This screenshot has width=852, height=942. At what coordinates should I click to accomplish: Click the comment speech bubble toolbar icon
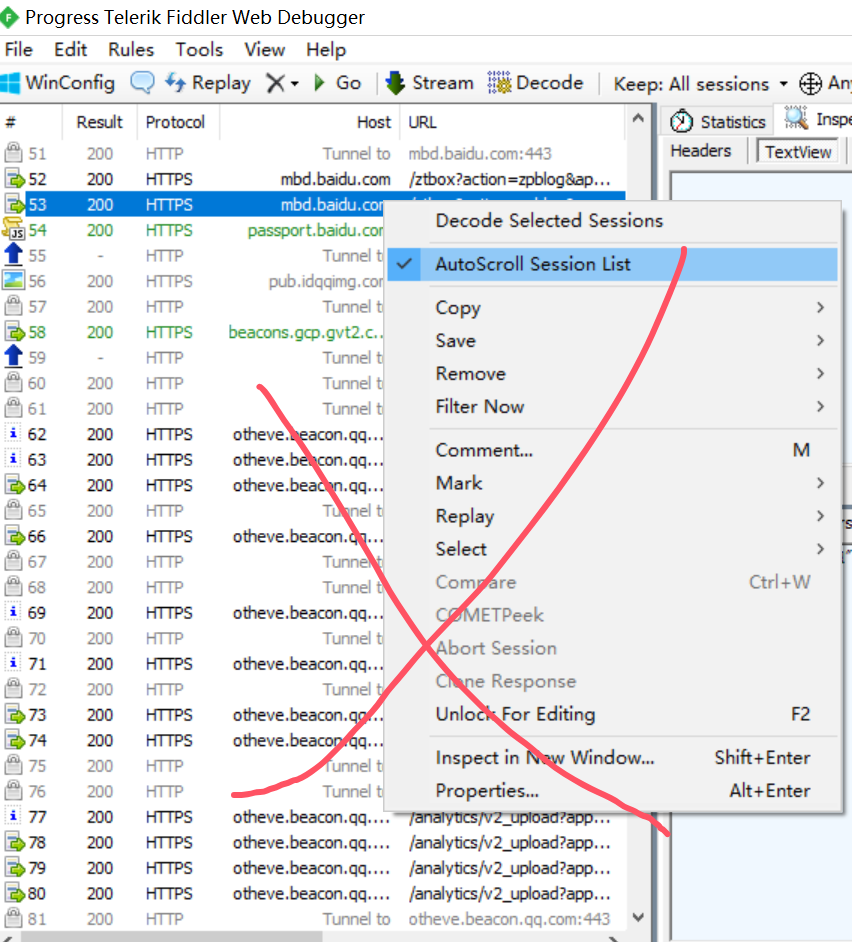click(142, 82)
